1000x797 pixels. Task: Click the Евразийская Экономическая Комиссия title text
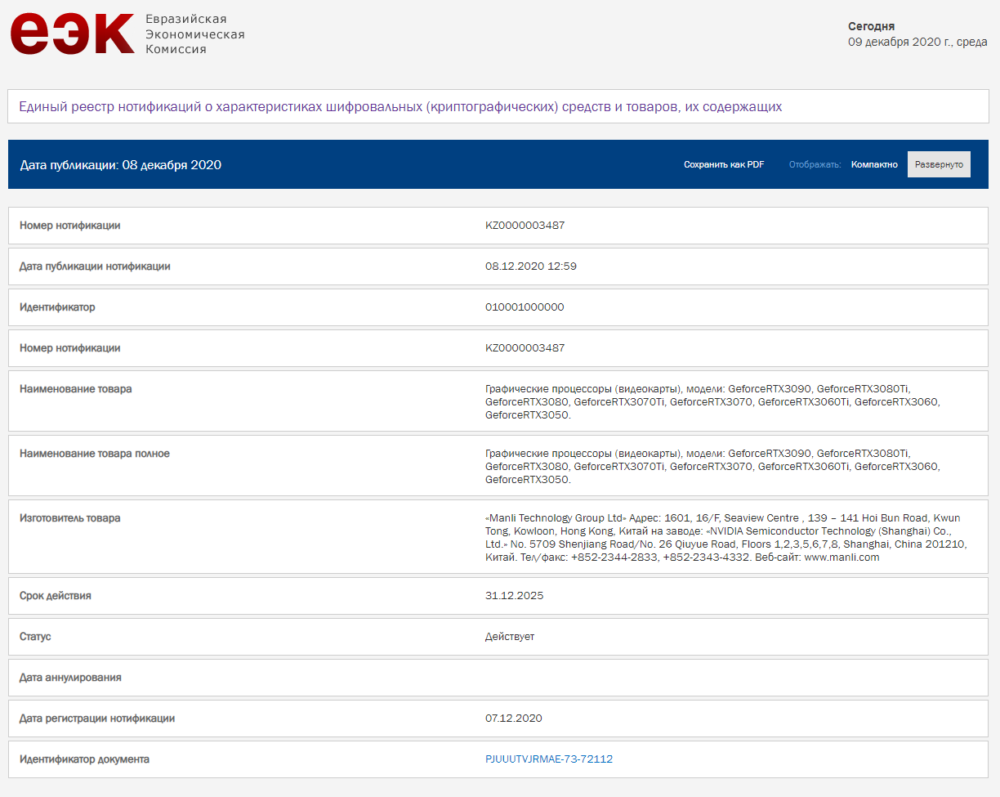(x=195, y=34)
